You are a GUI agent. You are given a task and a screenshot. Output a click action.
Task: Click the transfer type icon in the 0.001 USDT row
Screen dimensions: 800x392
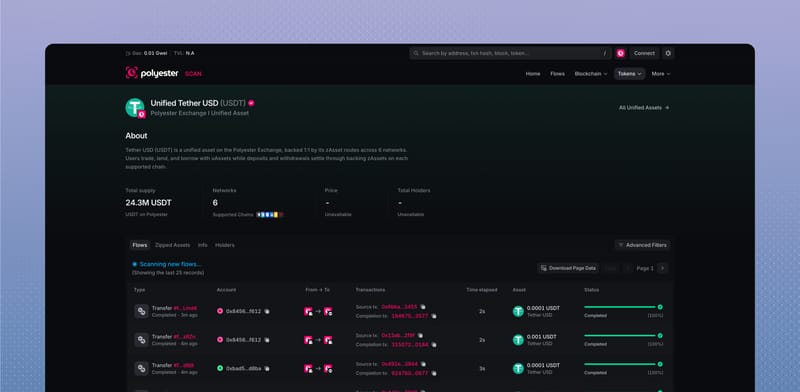[141, 340]
